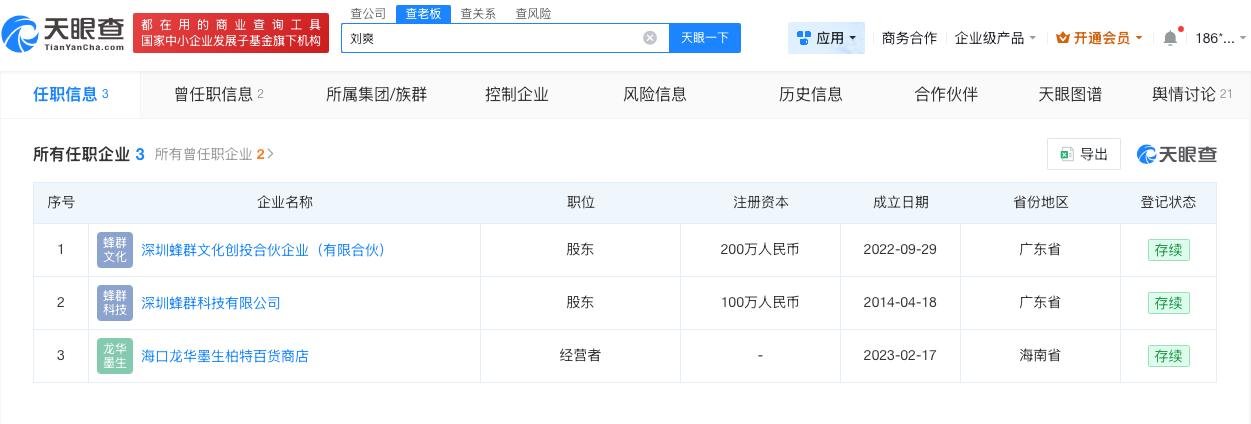Select the 查老板 search tab
The width and height of the screenshot is (1251, 424).
[x=422, y=13]
